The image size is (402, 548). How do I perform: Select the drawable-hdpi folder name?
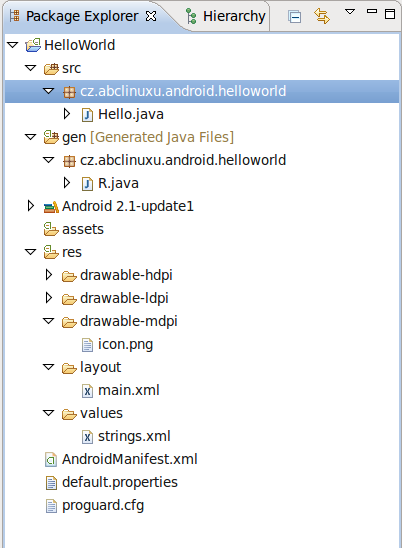[126, 275]
